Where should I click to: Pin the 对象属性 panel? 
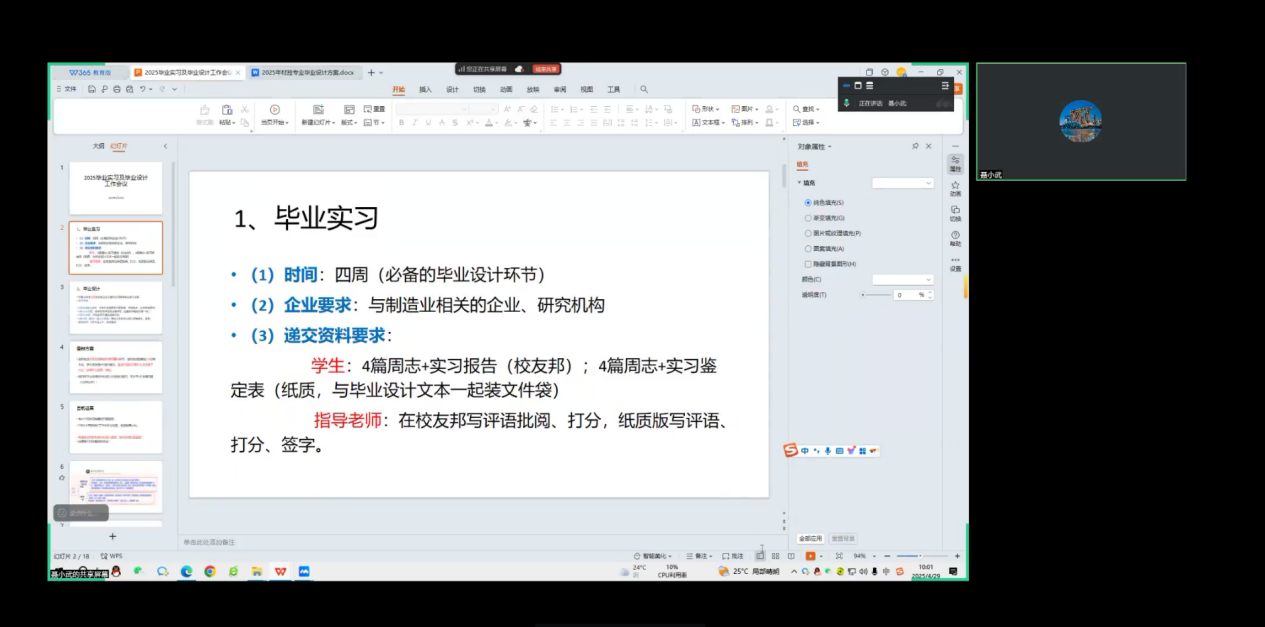click(x=915, y=146)
